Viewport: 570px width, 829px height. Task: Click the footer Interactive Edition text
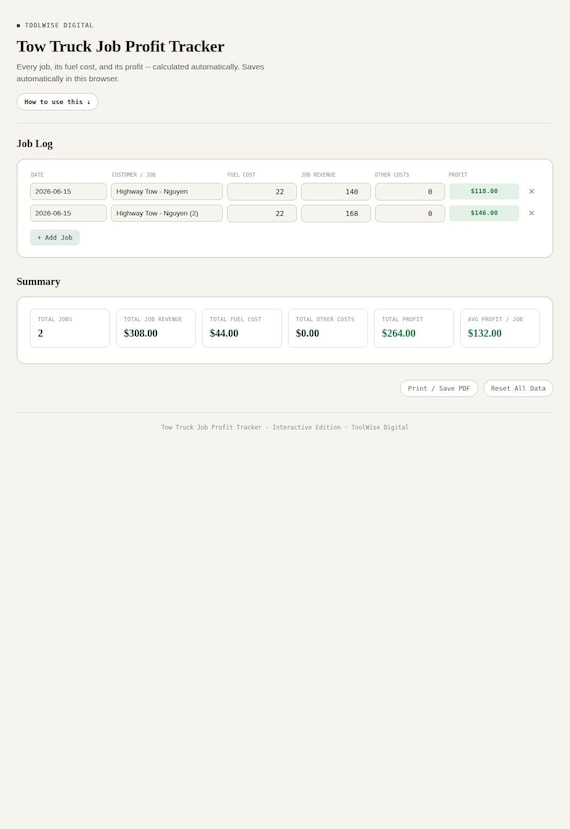[306, 427]
